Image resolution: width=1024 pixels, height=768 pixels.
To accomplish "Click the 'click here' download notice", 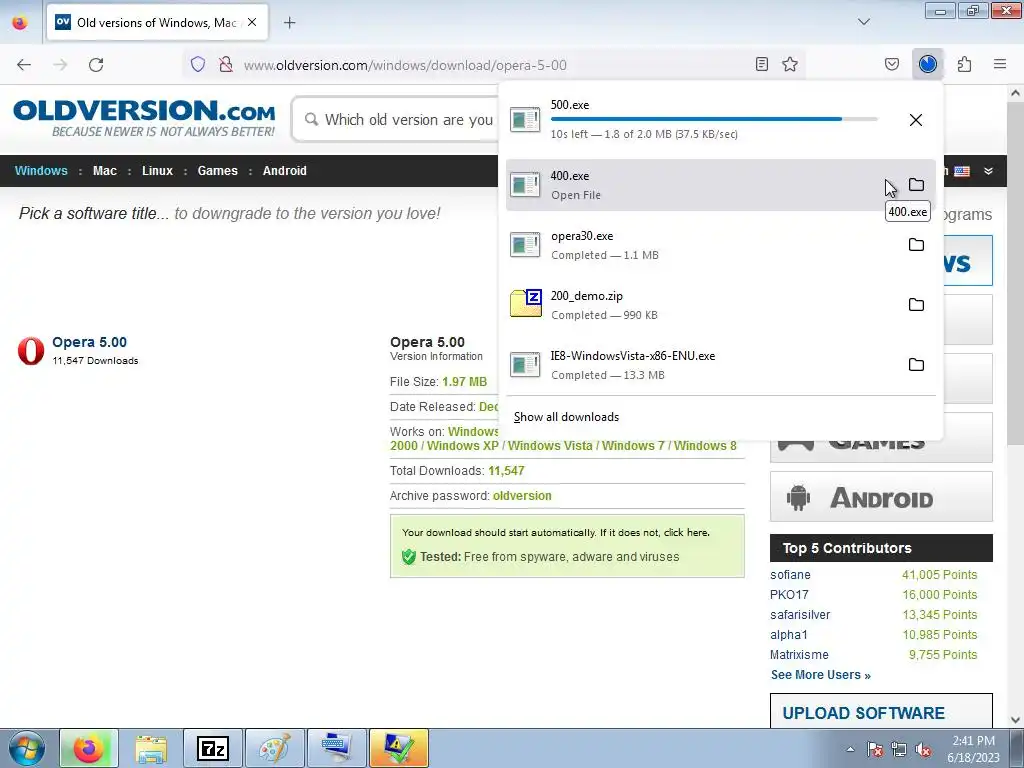I will [x=686, y=533].
